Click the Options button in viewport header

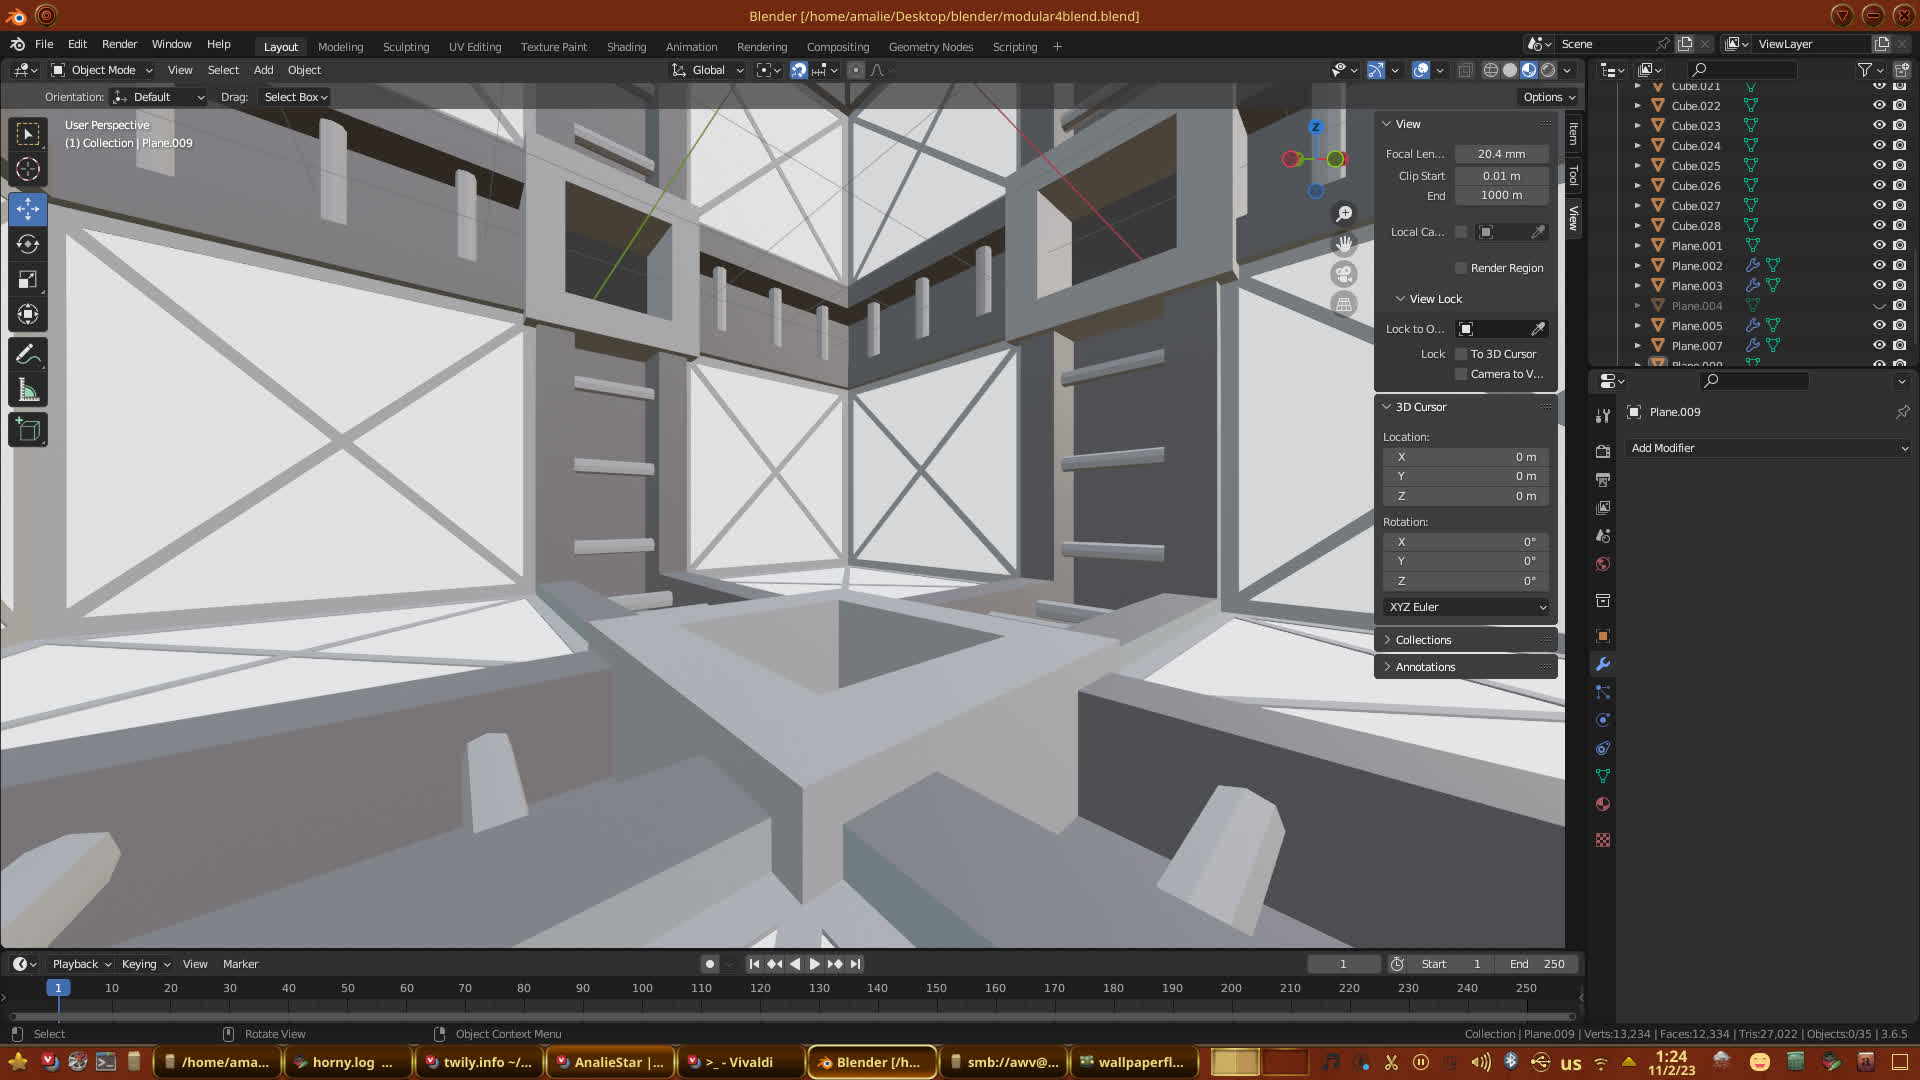tap(1548, 97)
